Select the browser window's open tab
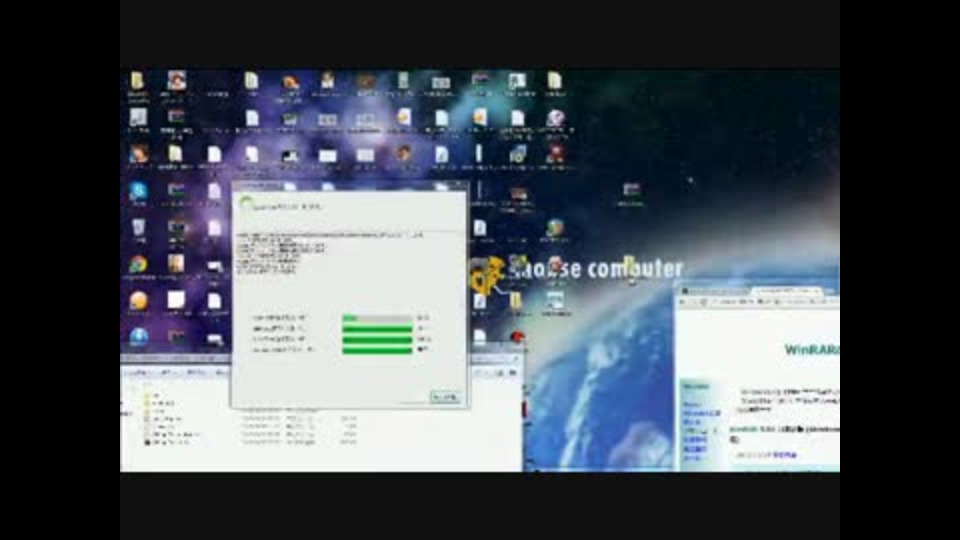 pos(786,290)
